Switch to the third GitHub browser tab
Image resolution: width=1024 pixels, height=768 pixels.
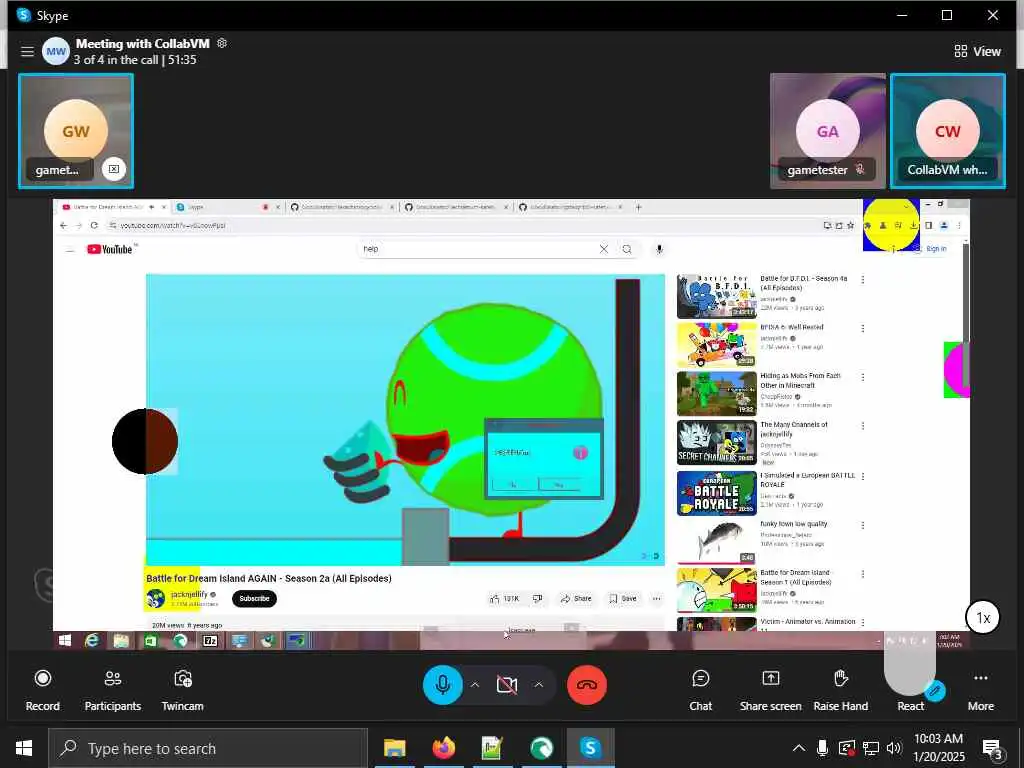[569, 207]
